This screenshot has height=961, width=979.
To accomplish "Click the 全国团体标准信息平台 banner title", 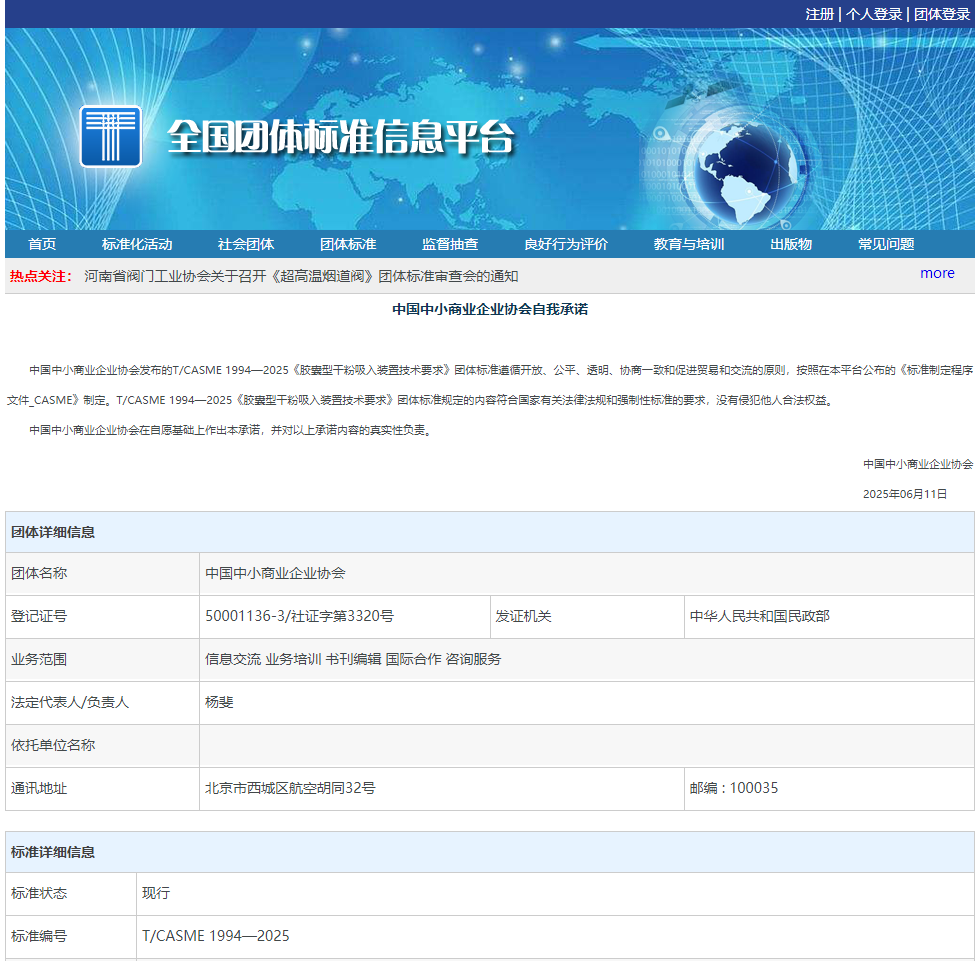I will [x=340, y=137].
